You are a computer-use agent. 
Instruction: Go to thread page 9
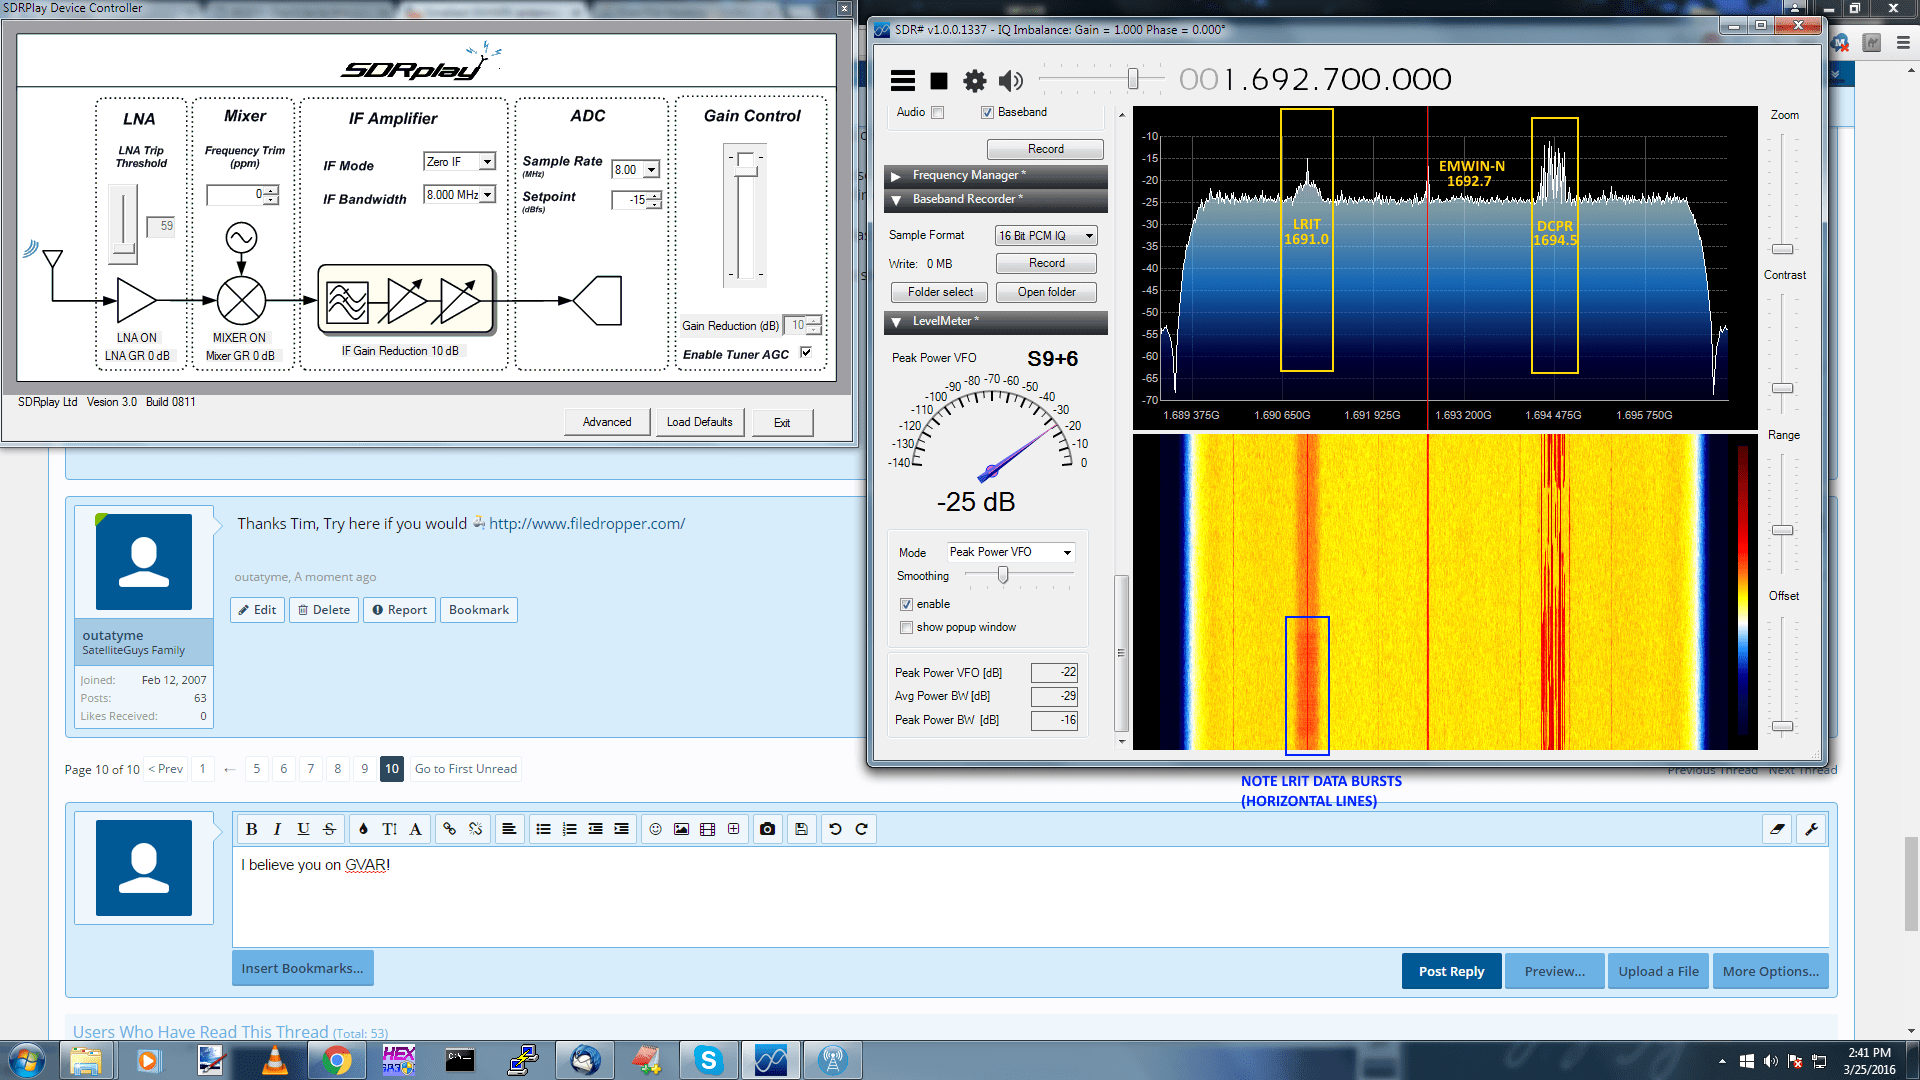(365, 769)
